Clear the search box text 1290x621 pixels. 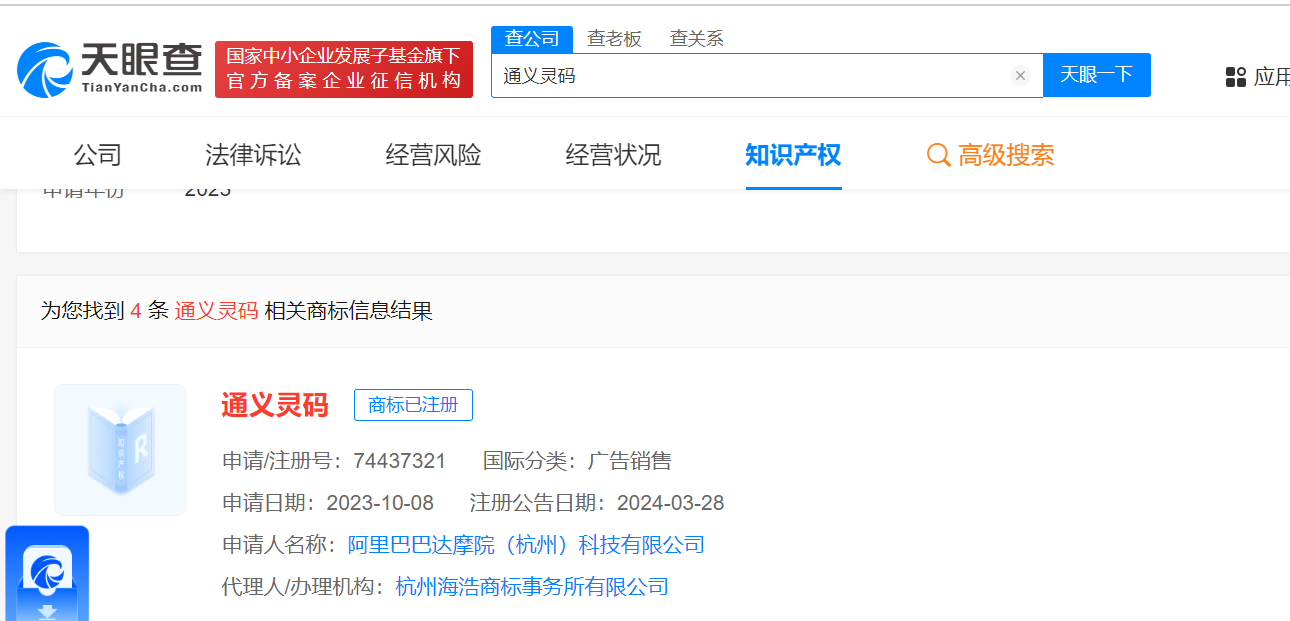pyautogui.click(x=1020, y=76)
